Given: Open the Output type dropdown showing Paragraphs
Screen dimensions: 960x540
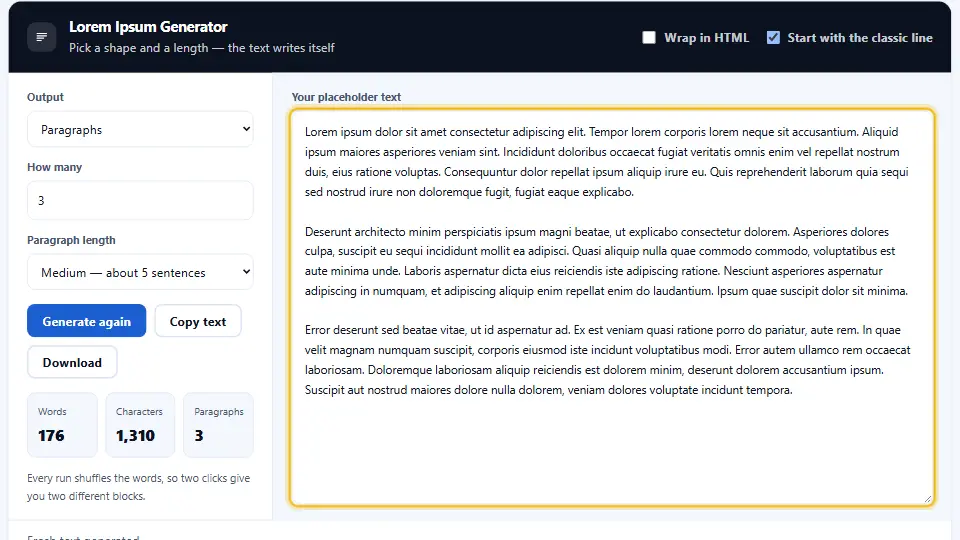Looking at the screenshot, I should pos(140,129).
